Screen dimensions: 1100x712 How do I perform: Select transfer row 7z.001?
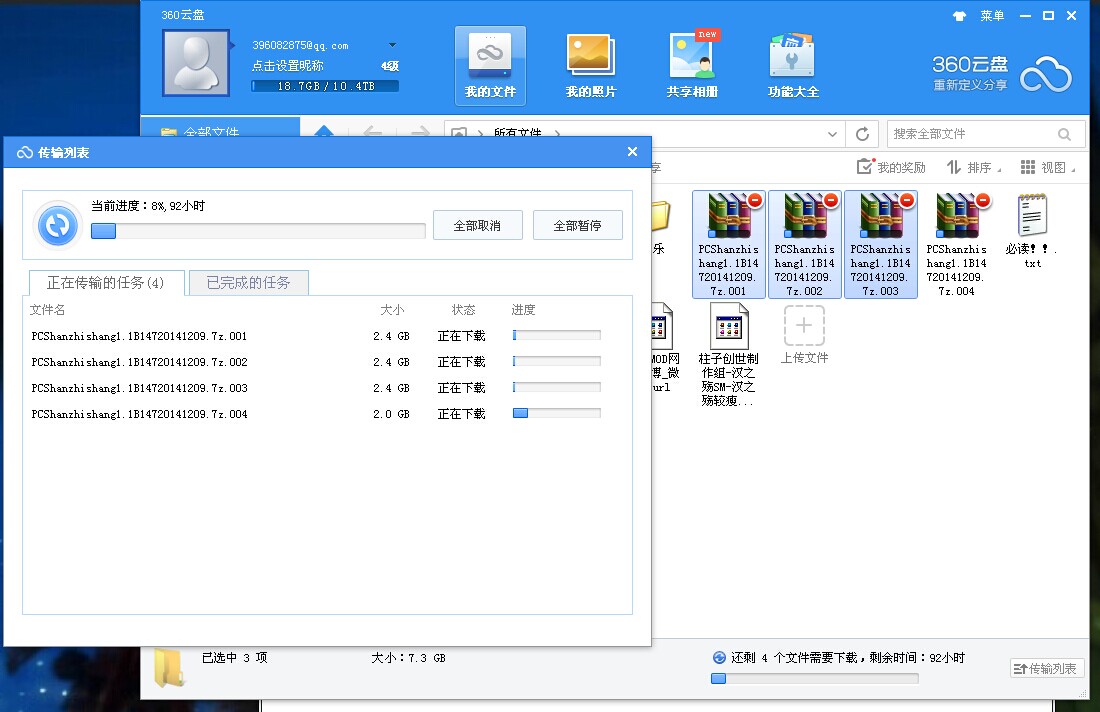click(x=327, y=336)
